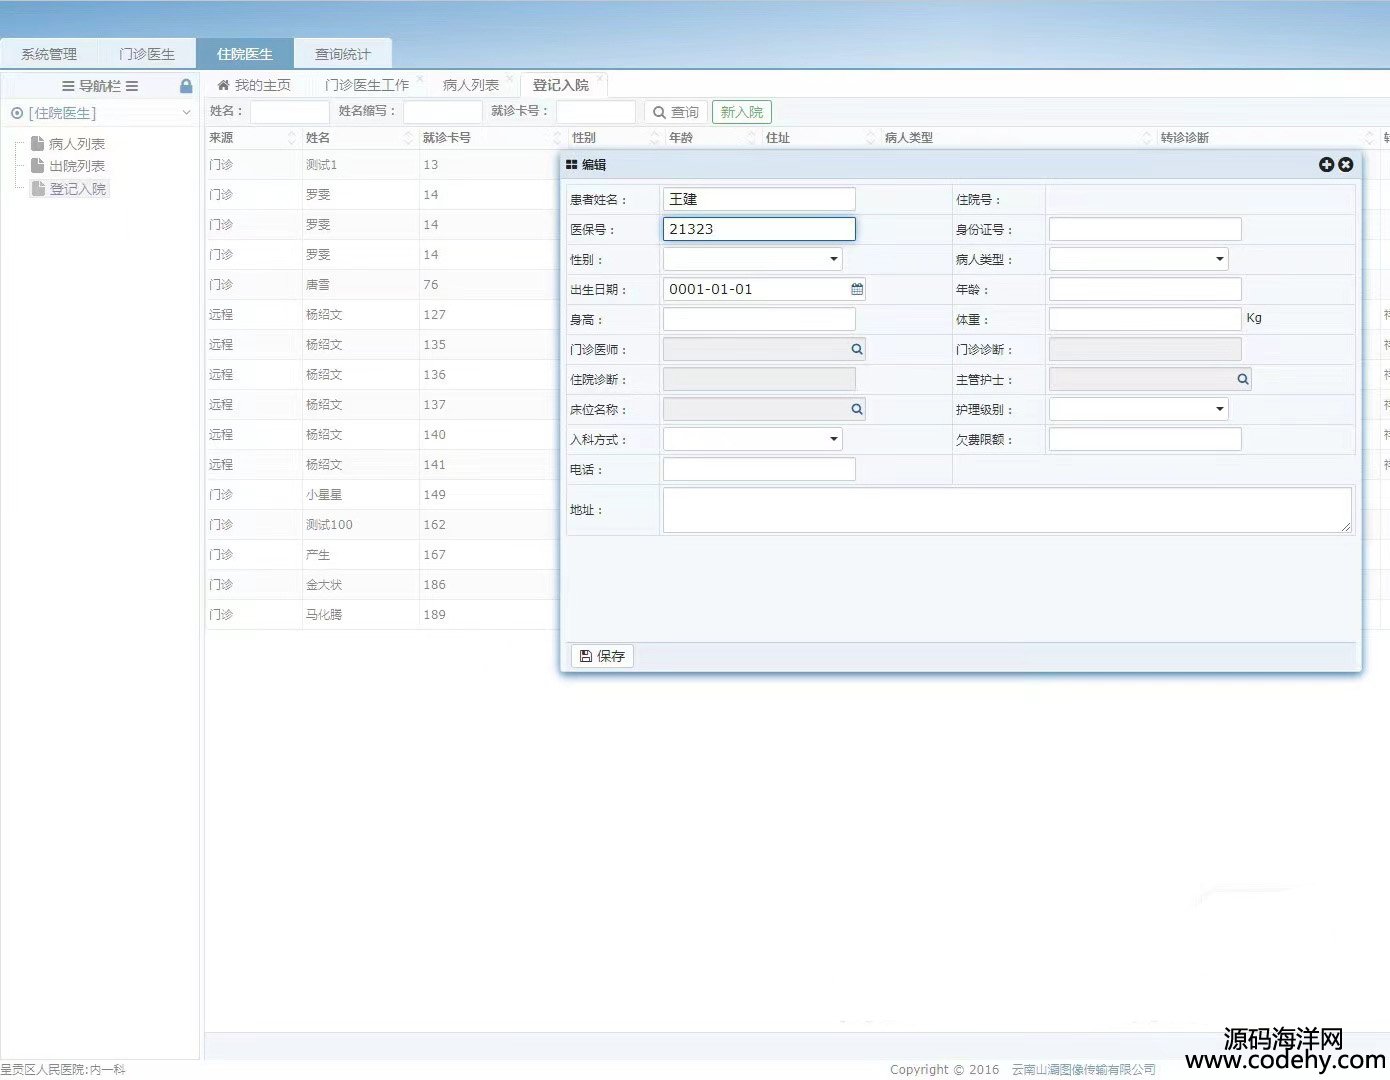Click the hamburger icon left of 导航栏
Screen dimensions: 1390x1080
[68, 86]
